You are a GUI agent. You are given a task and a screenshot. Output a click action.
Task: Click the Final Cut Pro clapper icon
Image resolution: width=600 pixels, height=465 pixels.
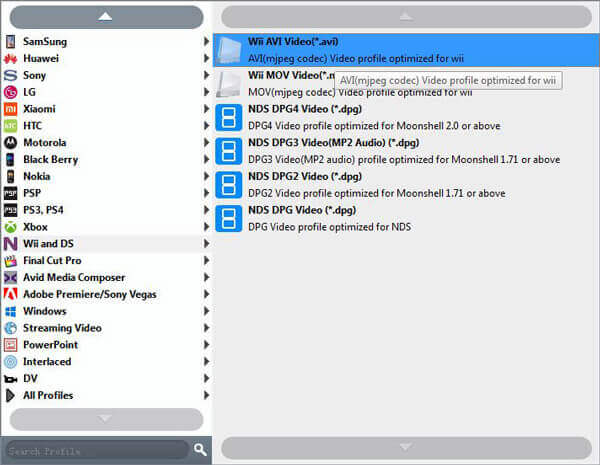pyautogui.click(x=10, y=261)
